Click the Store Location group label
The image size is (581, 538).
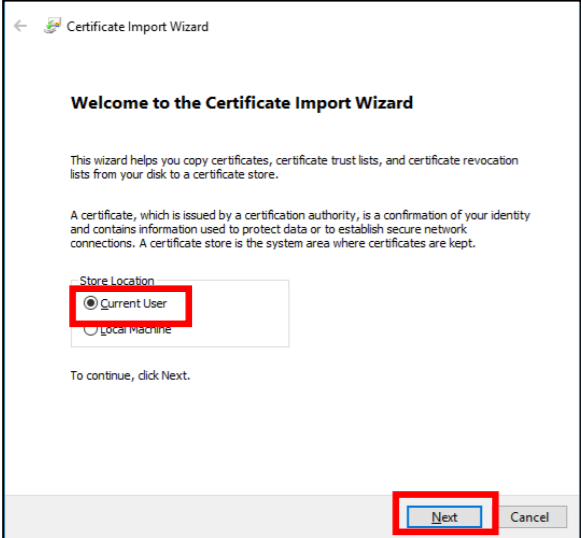point(117,280)
